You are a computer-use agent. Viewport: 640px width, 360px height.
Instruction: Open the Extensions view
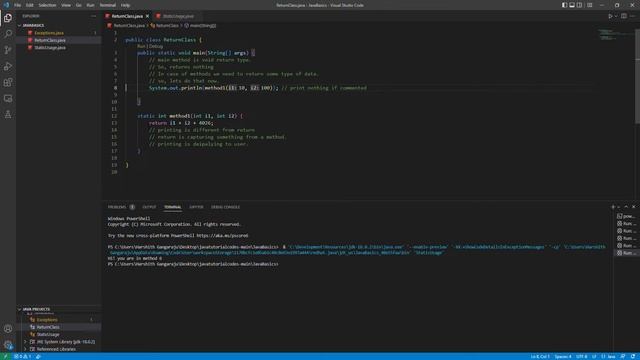[x=8, y=82]
